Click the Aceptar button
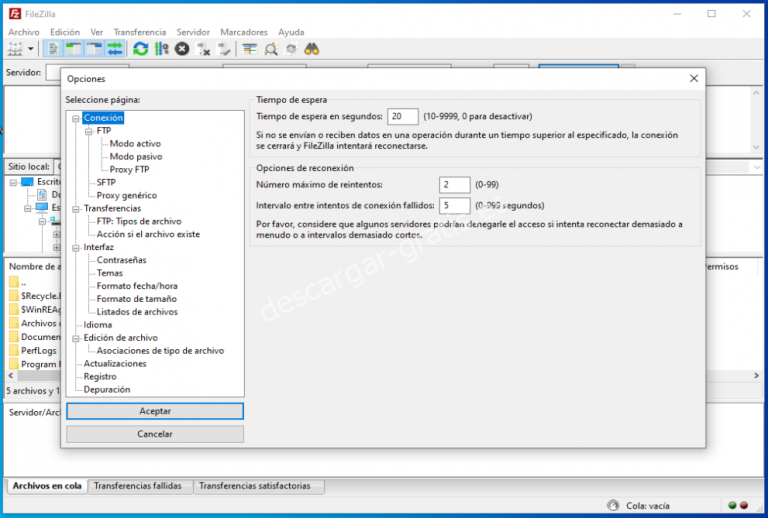 [x=155, y=411]
